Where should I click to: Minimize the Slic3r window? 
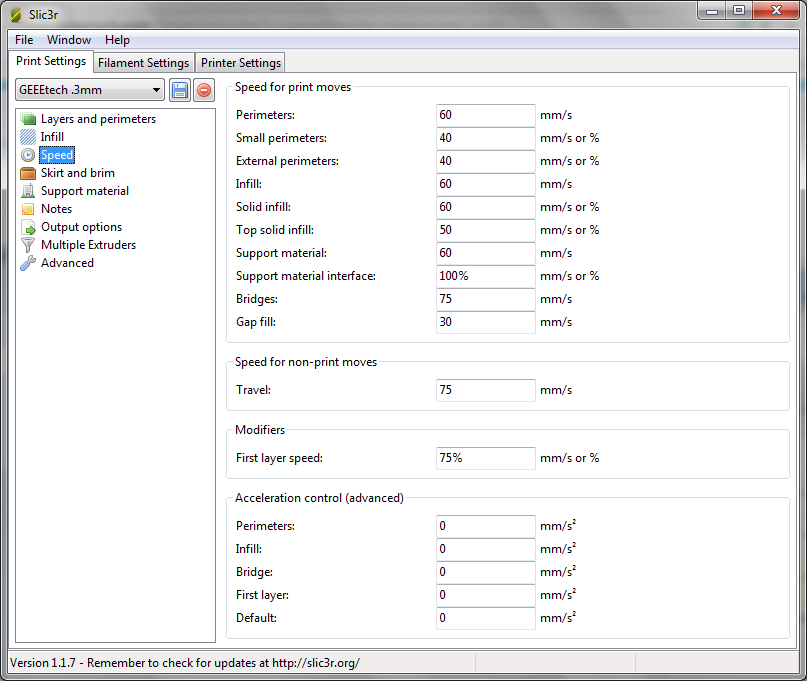point(712,11)
